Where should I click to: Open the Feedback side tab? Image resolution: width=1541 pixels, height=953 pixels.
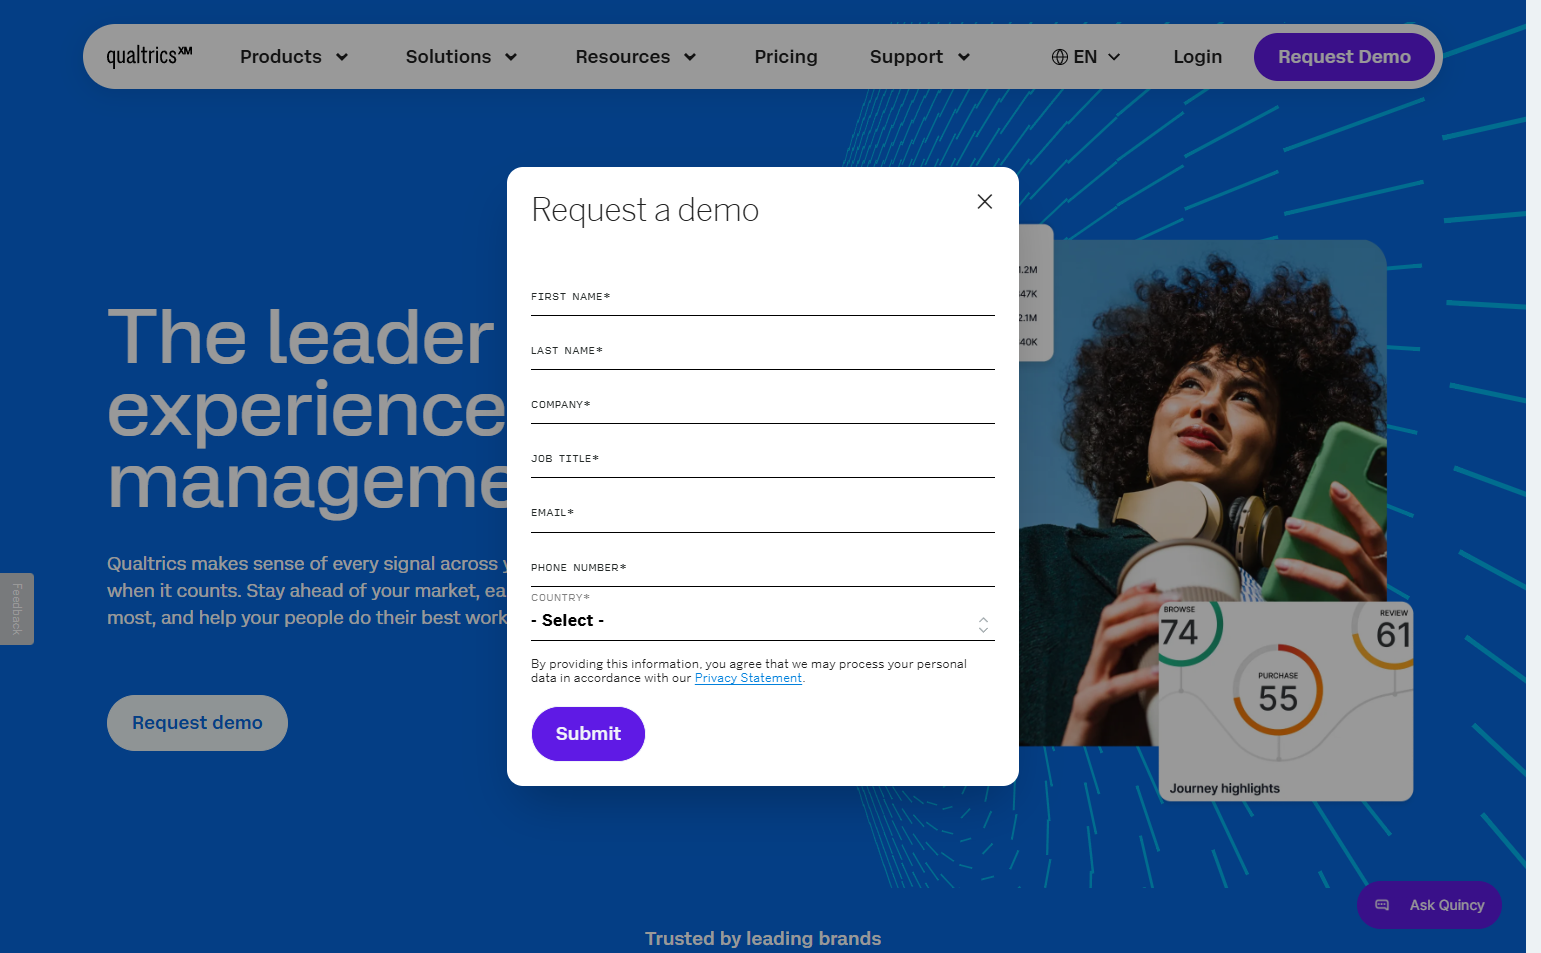coord(17,609)
